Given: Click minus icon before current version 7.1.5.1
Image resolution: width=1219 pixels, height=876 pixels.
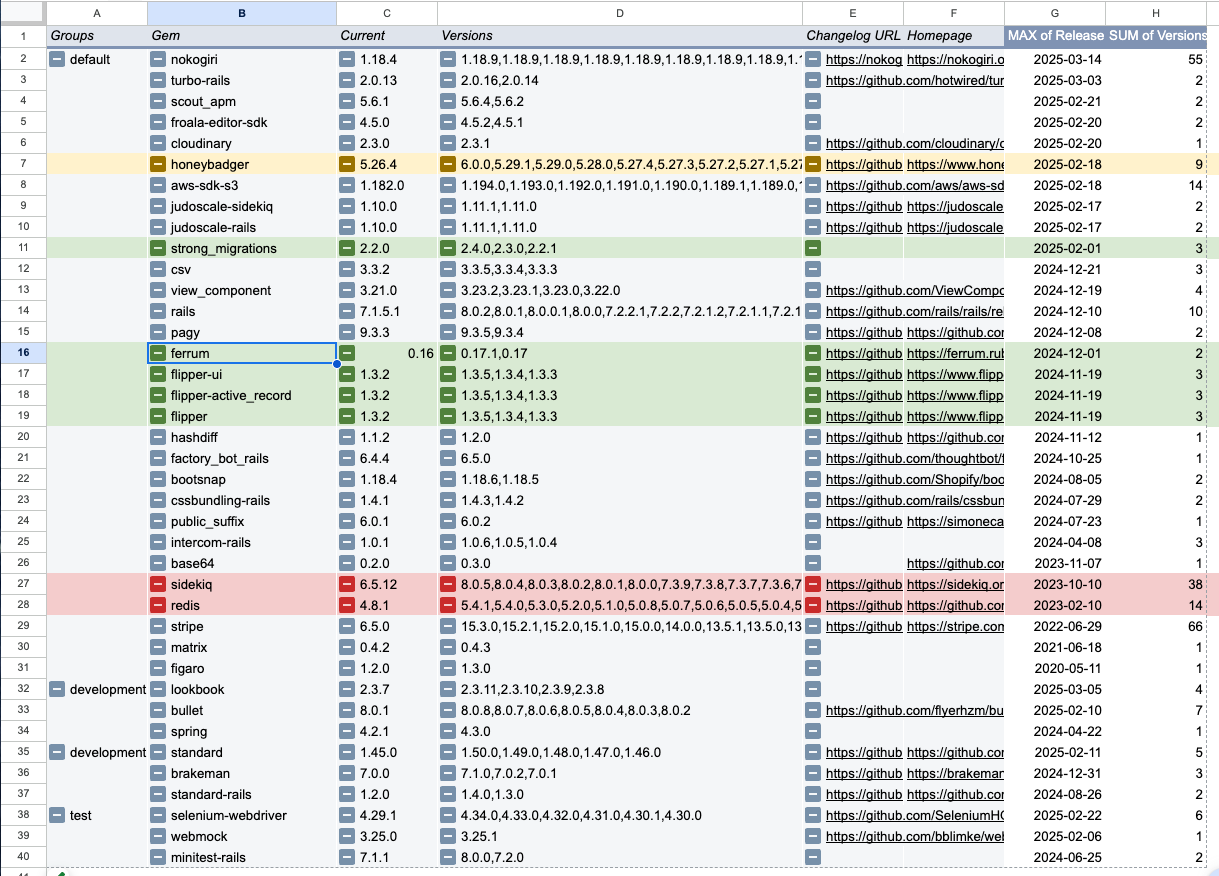Looking at the screenshot, I should [x=347, y=312].
